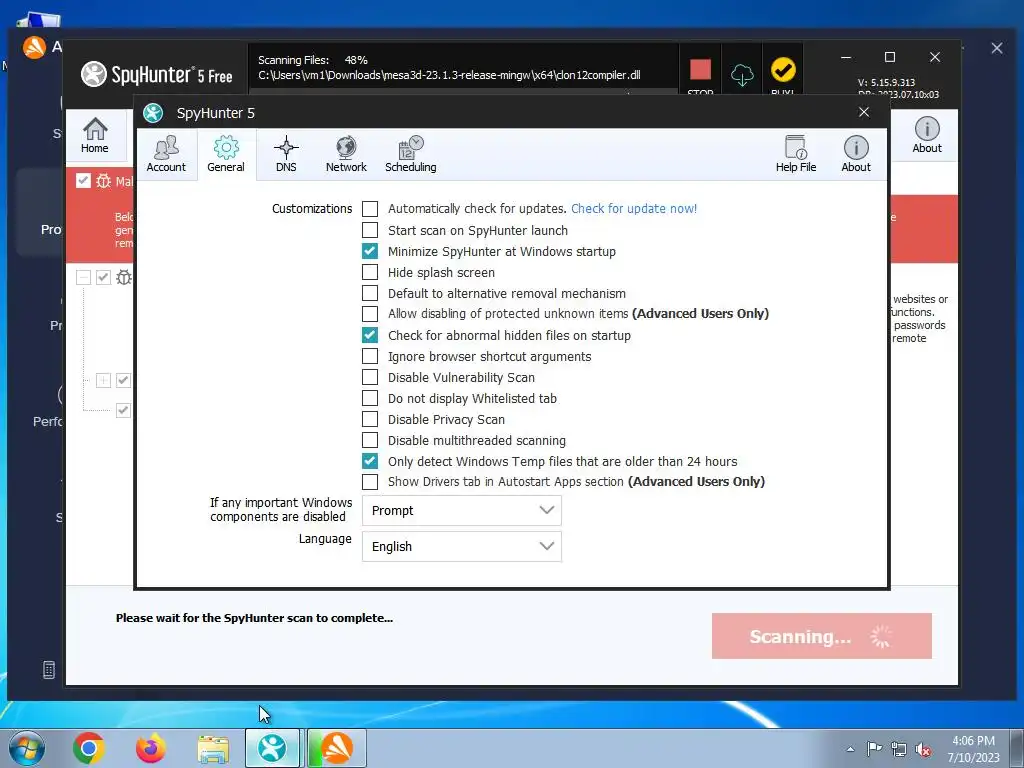Open the Network settings tab
Image resolution: width=1024 pixels, height=768 pixels.
[346, 154]
